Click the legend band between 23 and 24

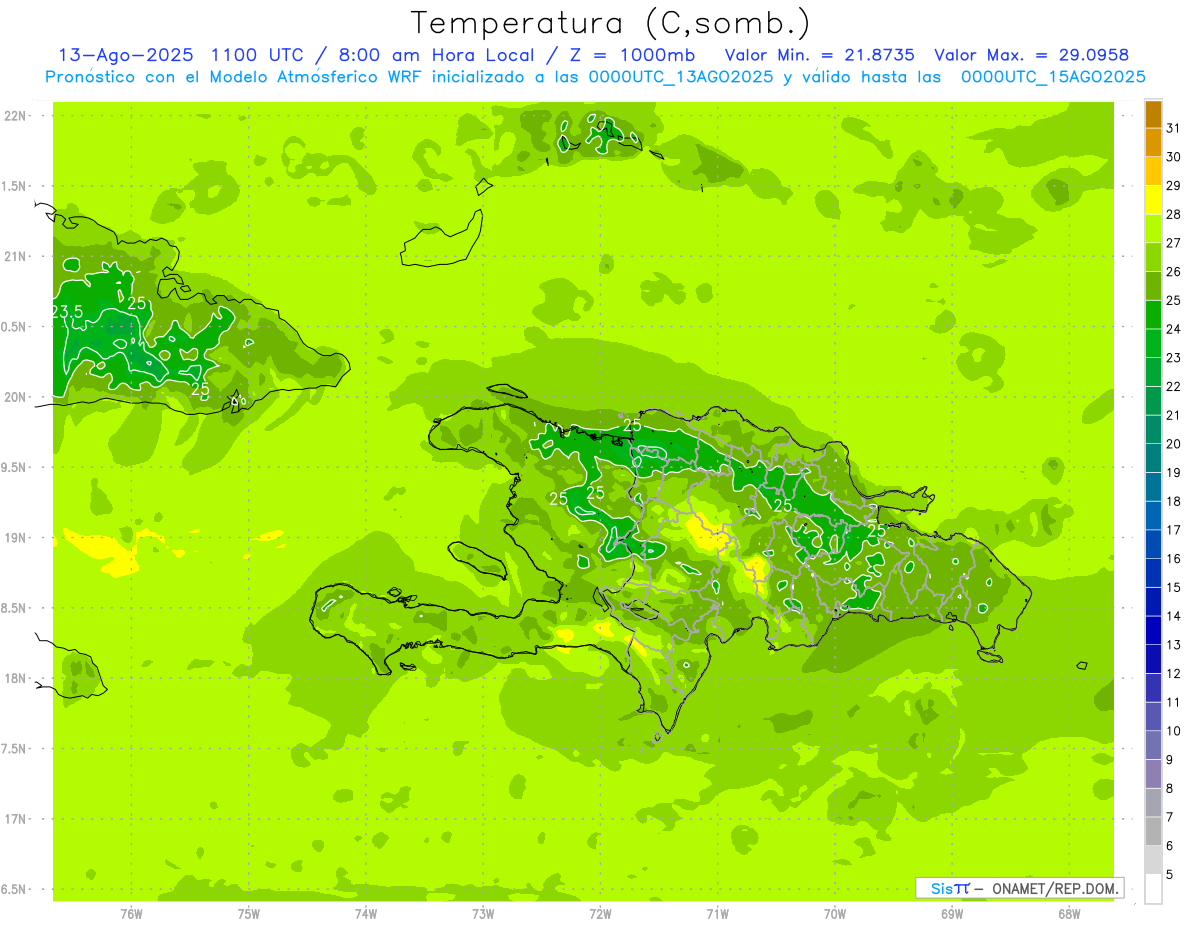(x=1153, y=344)
